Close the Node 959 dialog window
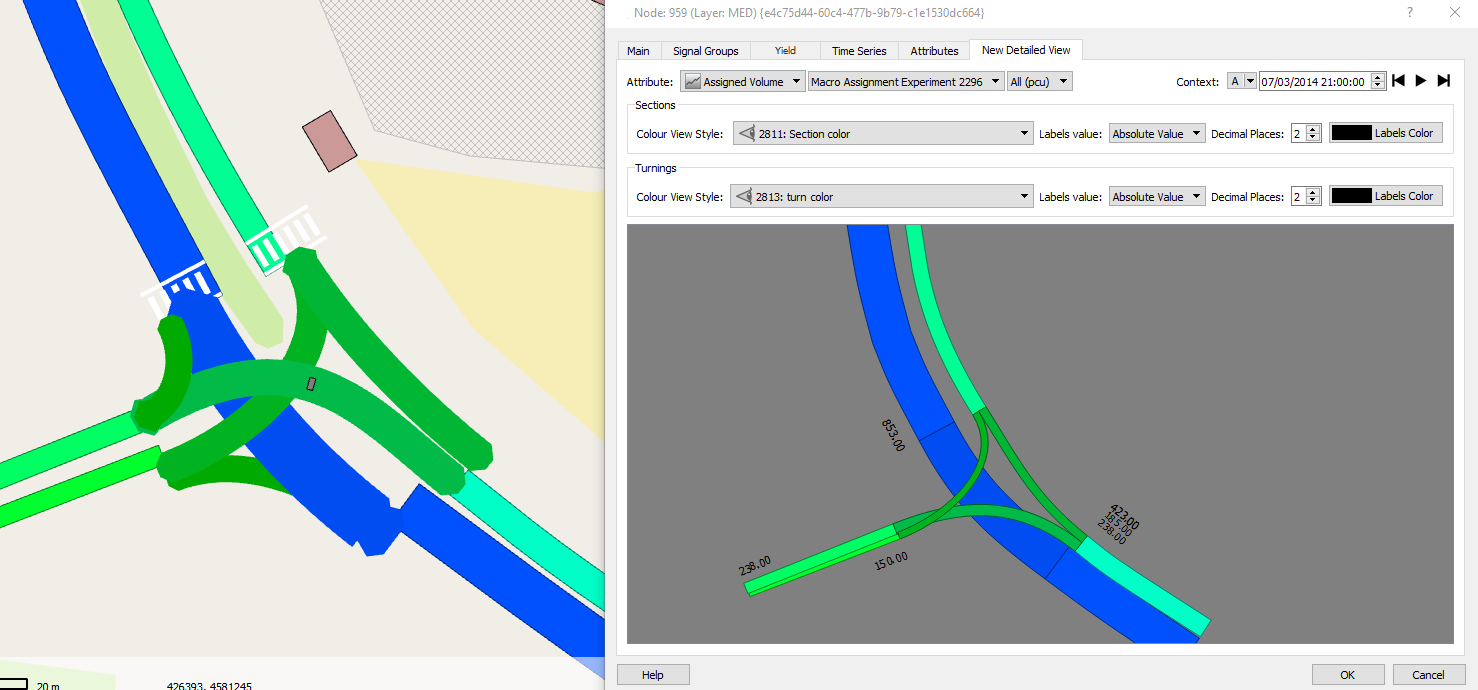The height and width of the screenshot is (690, 1478). click(1454, 13)
